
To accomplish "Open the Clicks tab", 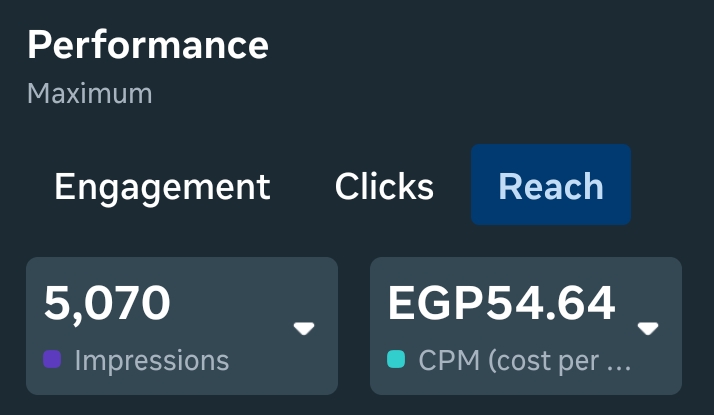I will tap(384, 187).
